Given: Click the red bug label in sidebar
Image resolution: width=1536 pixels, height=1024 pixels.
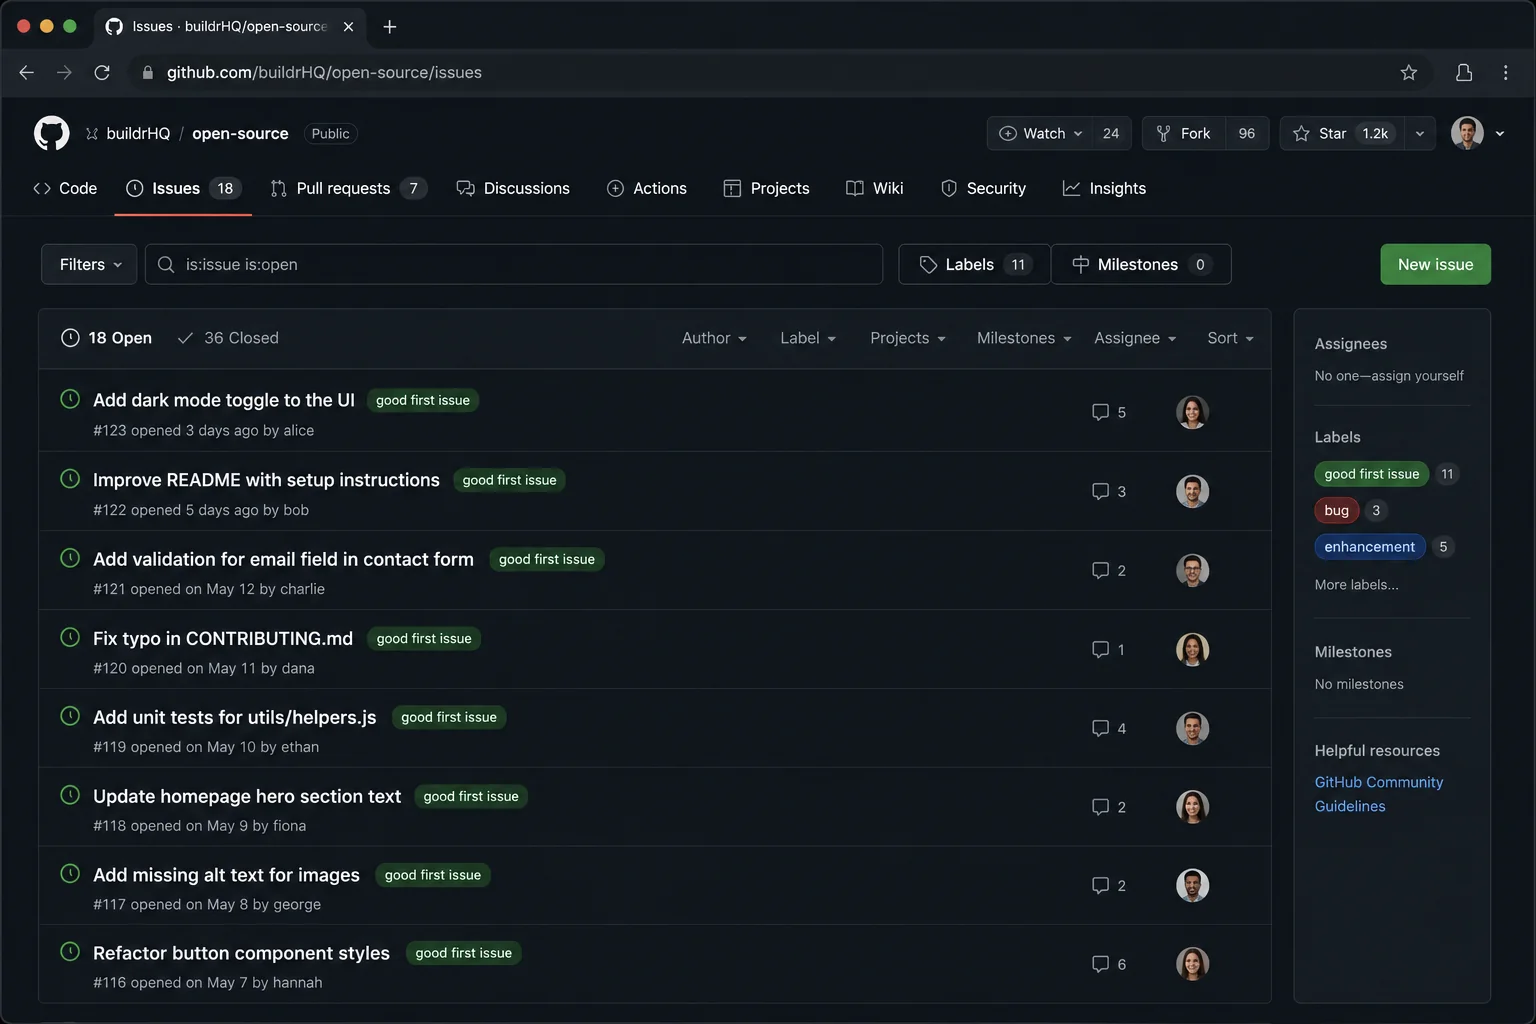Looking at the screenshot, I should [x=1336, y=510].
